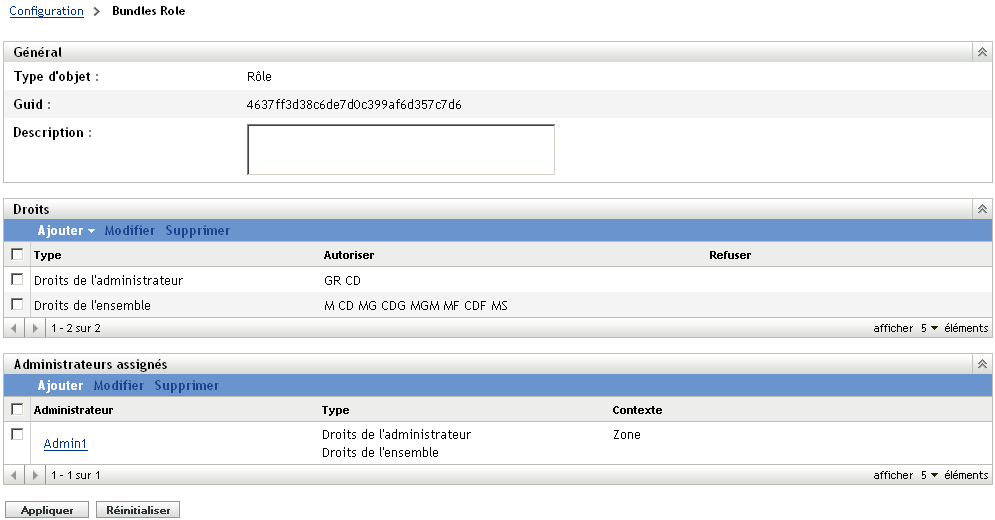Click the Guid value text
The width and height of the screenshot is (995, 520).
click(x=354, y=104)
